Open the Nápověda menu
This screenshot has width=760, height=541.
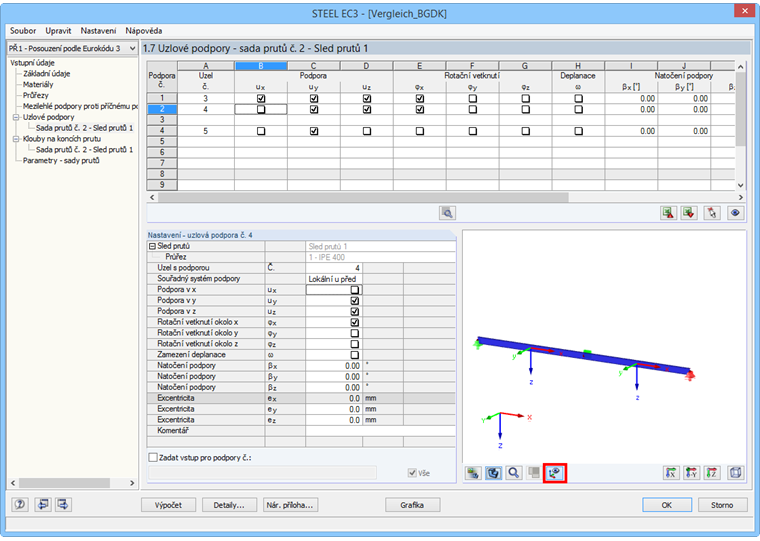click(x=143, y=31)
